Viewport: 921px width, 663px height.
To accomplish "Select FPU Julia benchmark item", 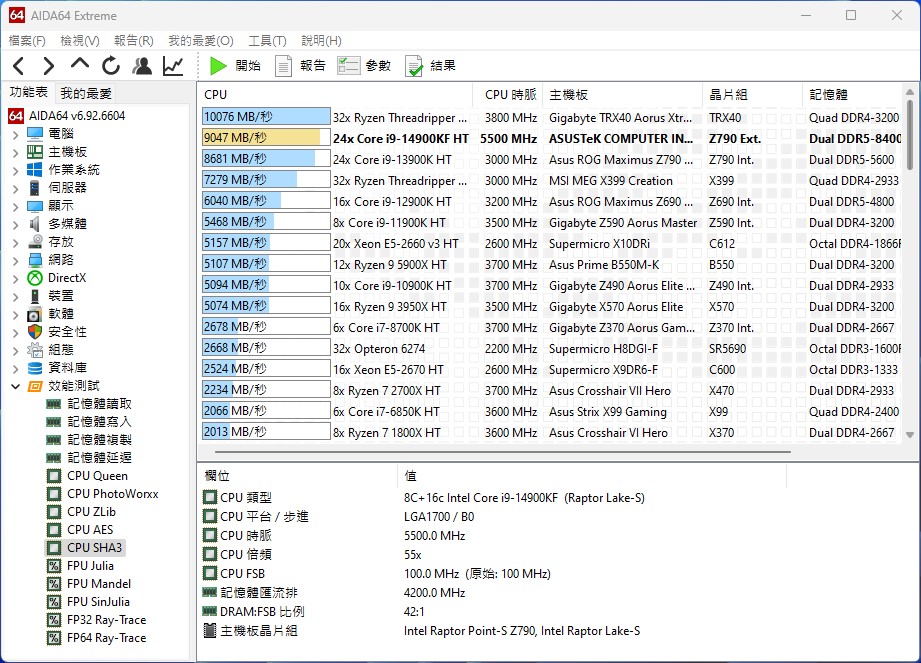I will tap(90, 566).
